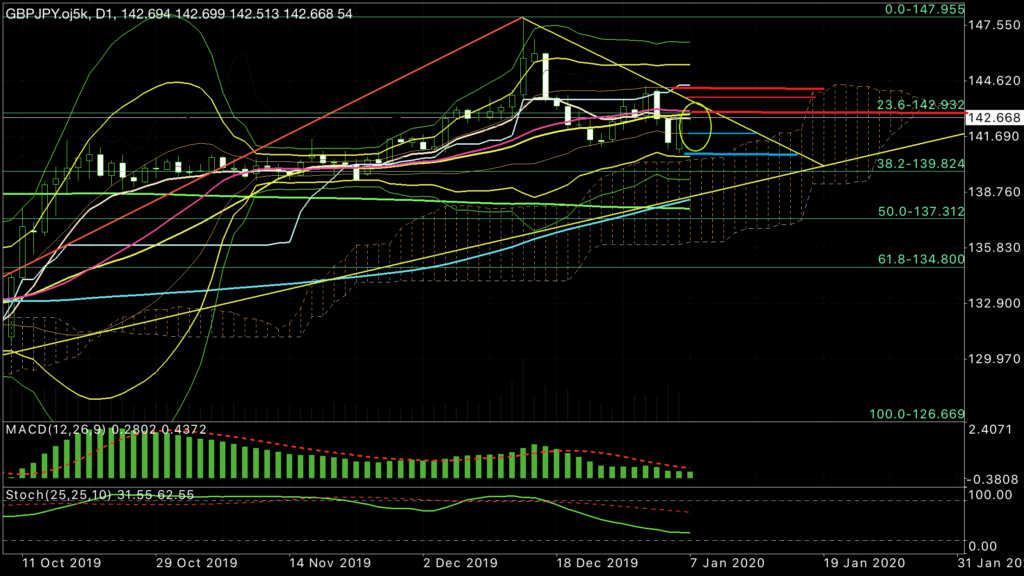Select the 7 Jan 2020 date label
The width and height of the screenshot is (1024, 576).
(728, 563)
